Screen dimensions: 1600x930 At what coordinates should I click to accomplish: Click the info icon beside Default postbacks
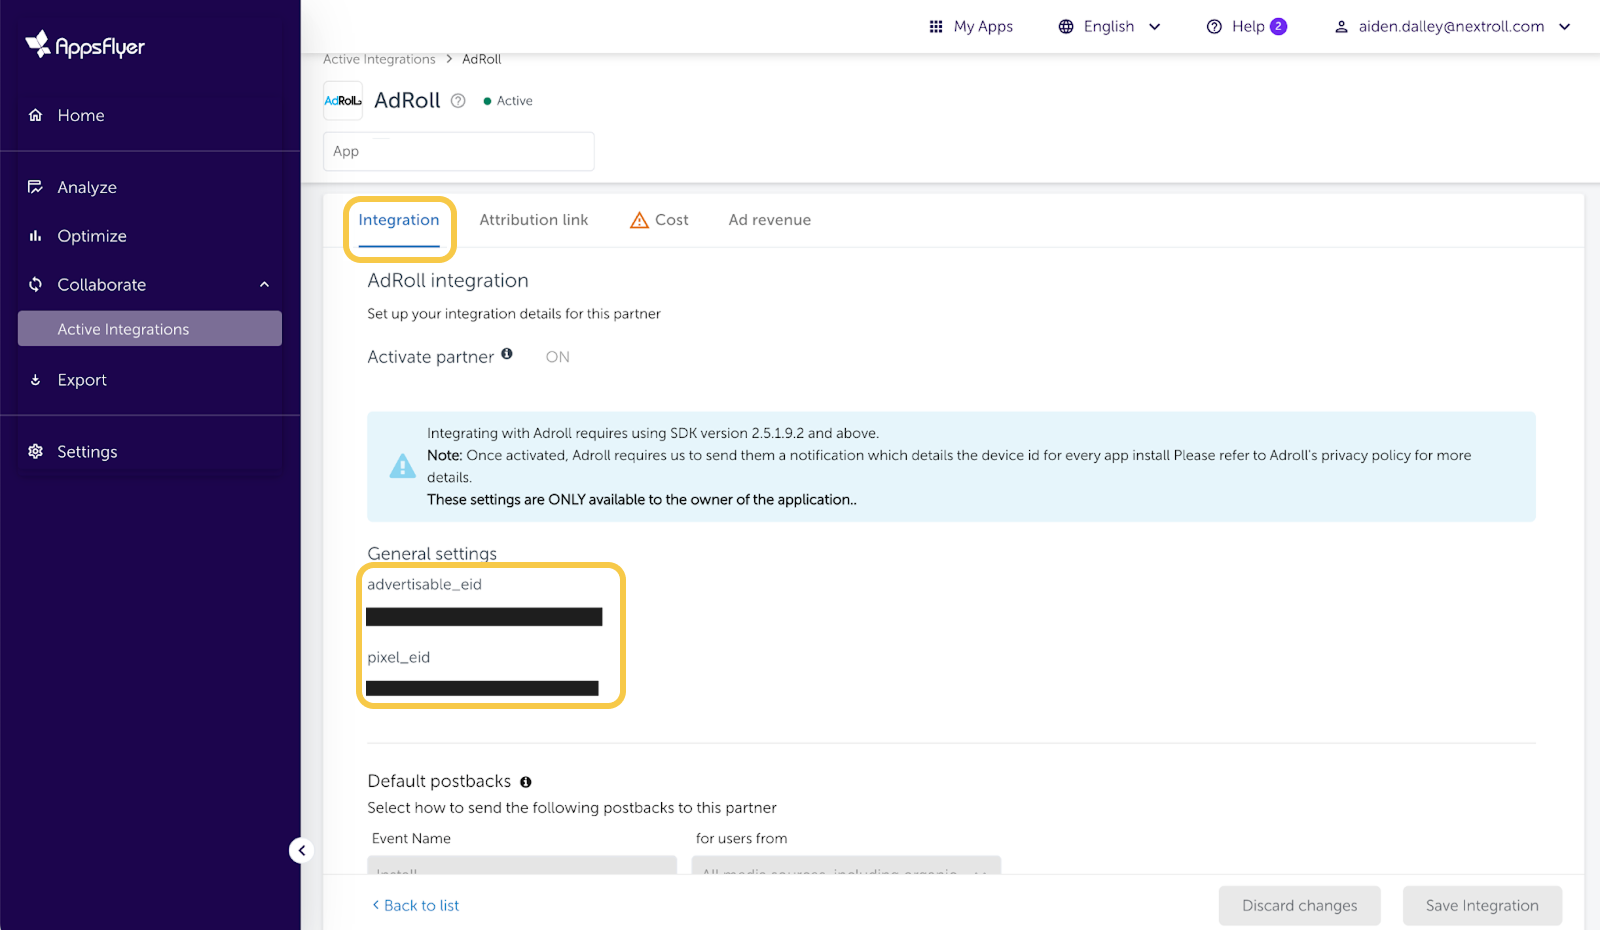[x=526, y=782]
